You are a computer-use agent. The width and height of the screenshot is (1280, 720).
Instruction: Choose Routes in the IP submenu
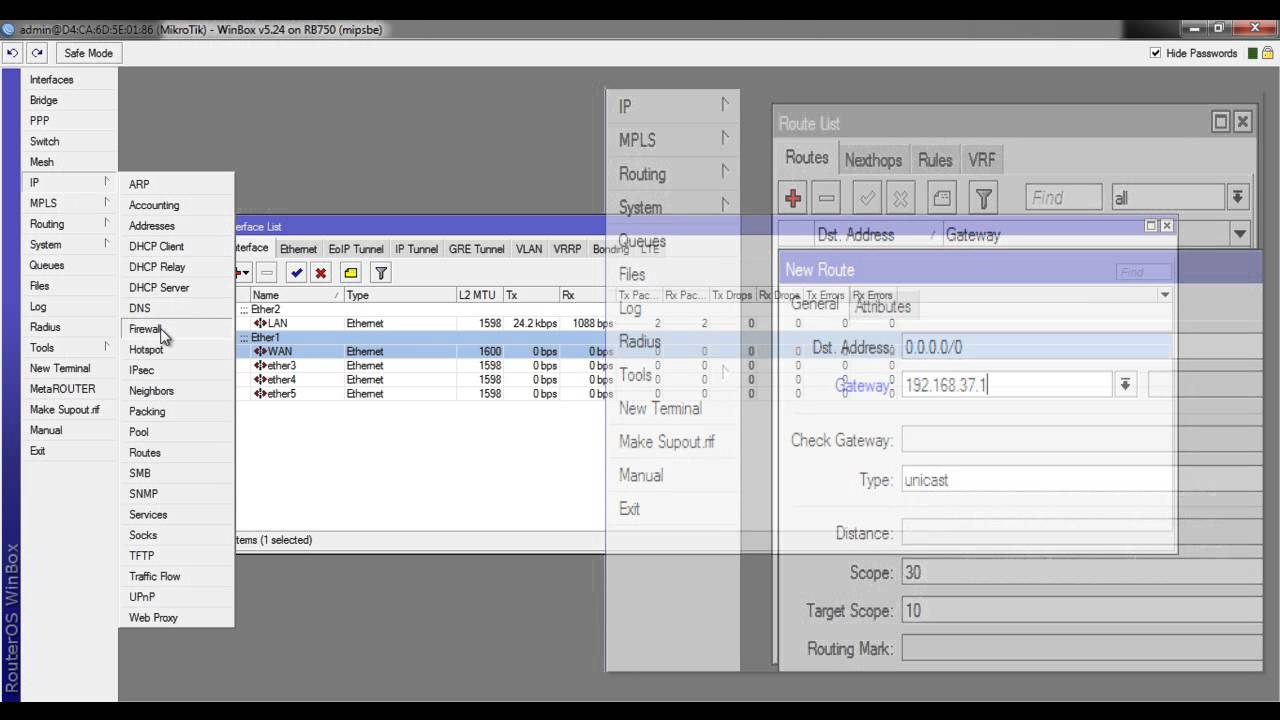[145, 452]
